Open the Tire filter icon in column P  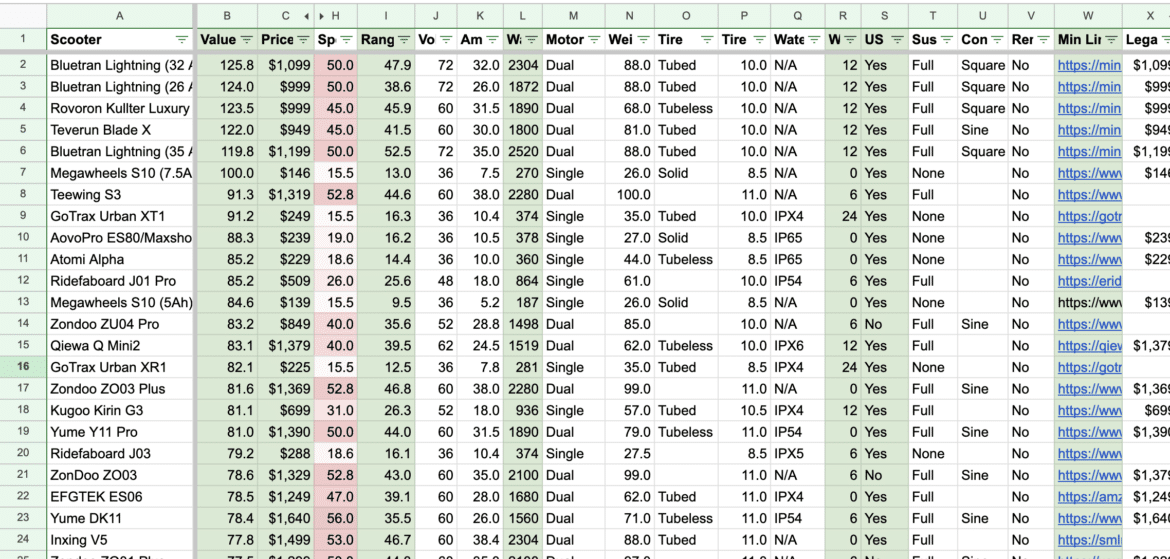tap(760, 40)
